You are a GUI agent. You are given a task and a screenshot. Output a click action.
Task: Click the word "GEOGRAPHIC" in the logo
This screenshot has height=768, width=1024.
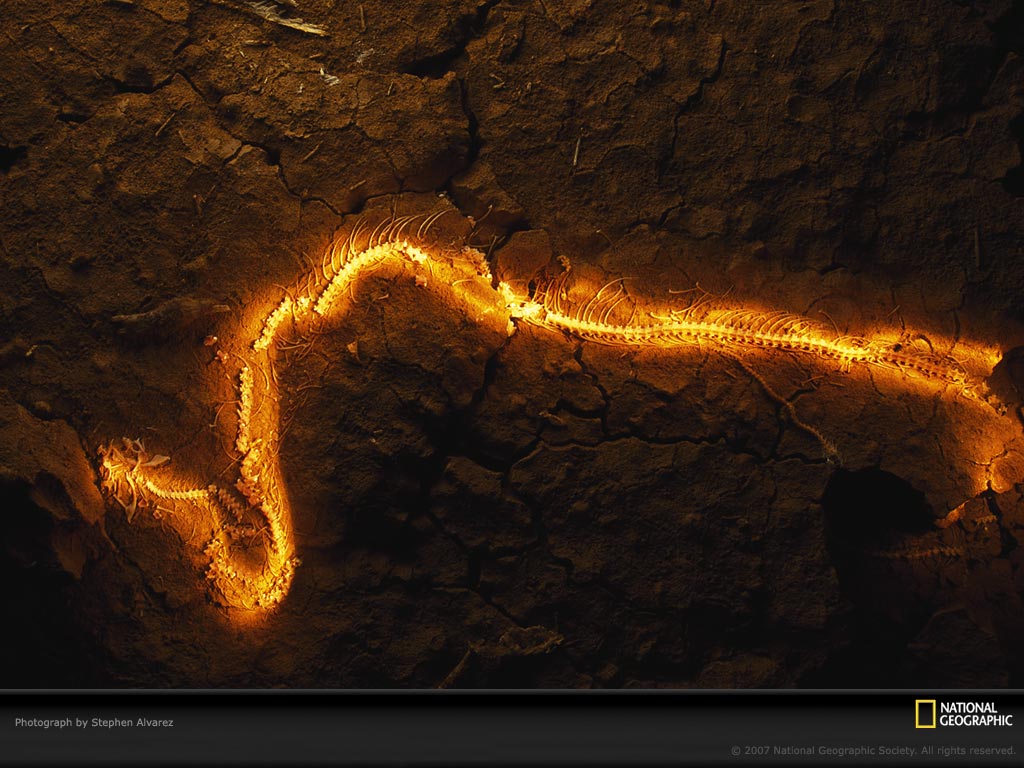pyautogui.click(x=976, y=720)
